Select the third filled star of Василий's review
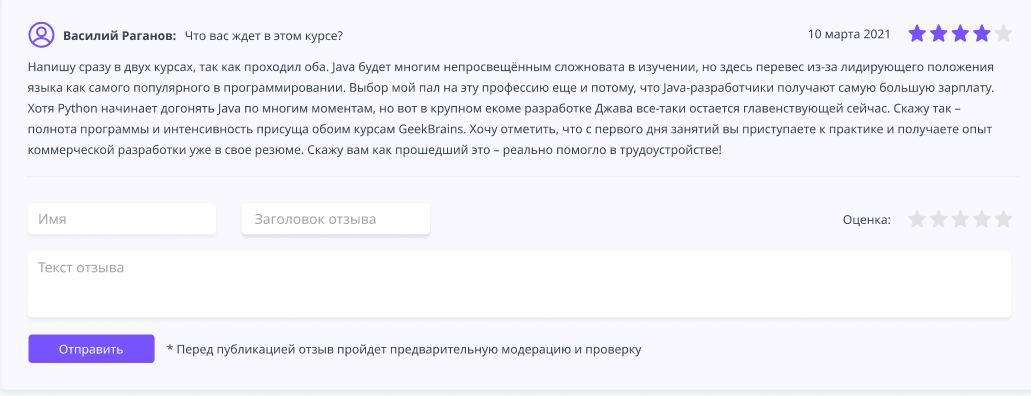The width and height of the screenshot is (1031, 396). coord(960,34)
